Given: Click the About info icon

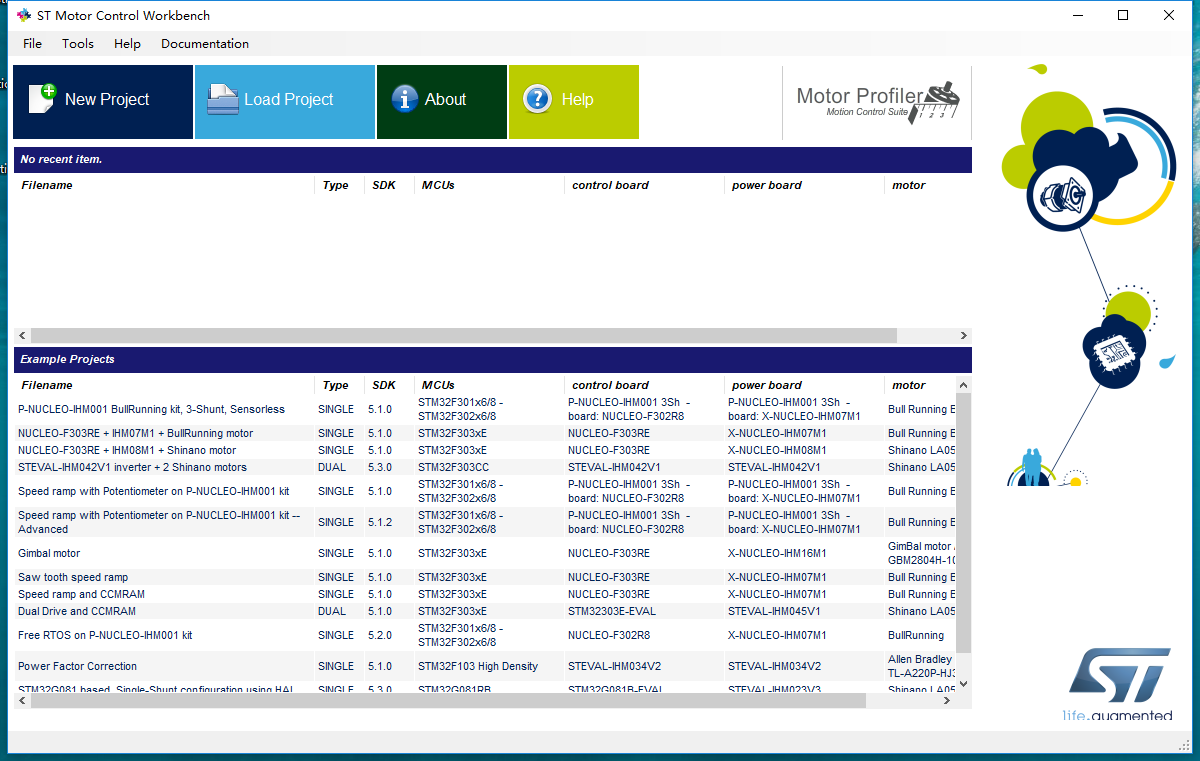Looking at the screenshot, I should coord(405,99).
